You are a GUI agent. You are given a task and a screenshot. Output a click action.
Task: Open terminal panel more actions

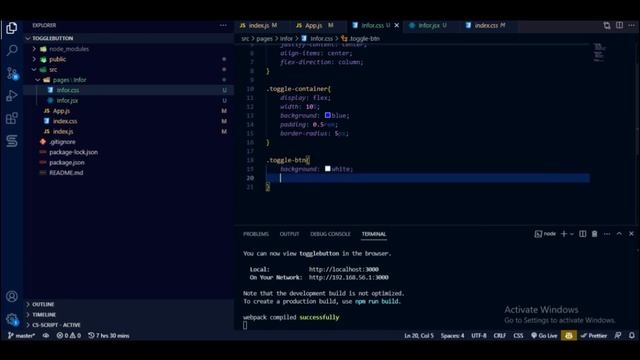coord(607,234)
